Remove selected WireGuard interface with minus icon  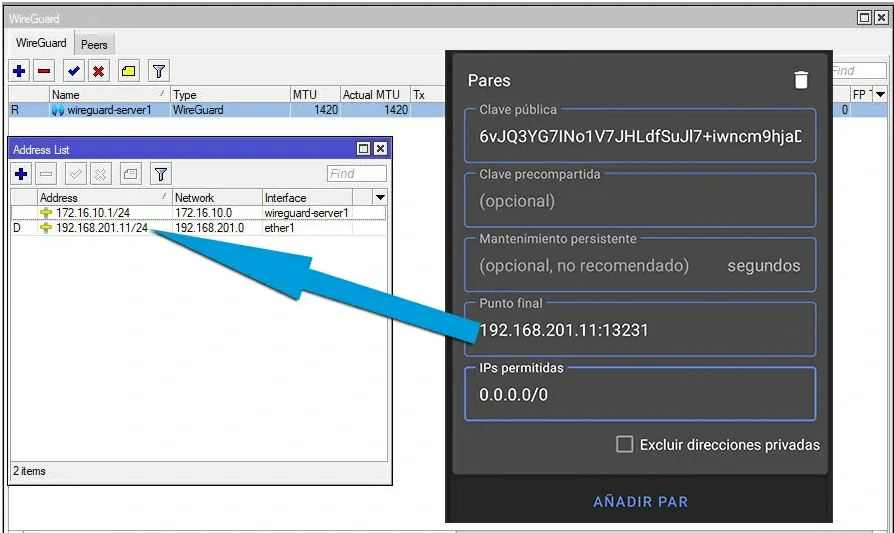tap(44, 71)
